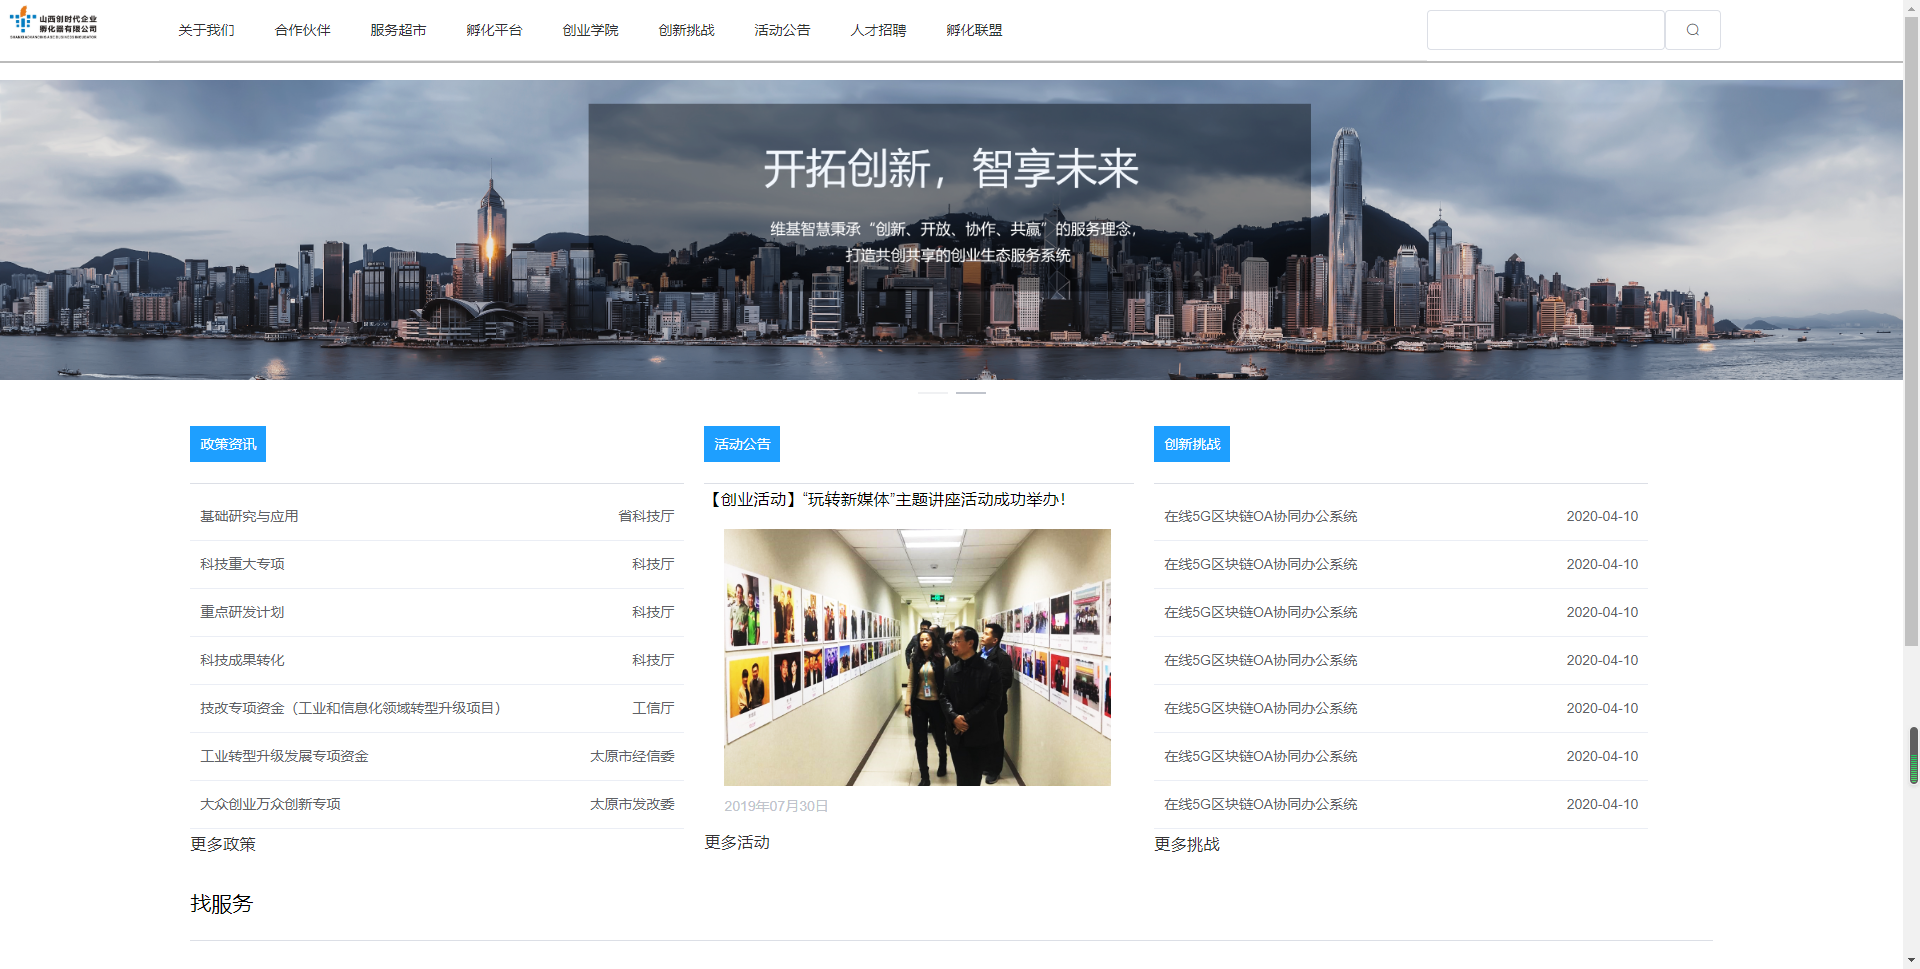This screenshot has width=1920, height=969.
Task: Open 更多政策 link
Action: 223,844
